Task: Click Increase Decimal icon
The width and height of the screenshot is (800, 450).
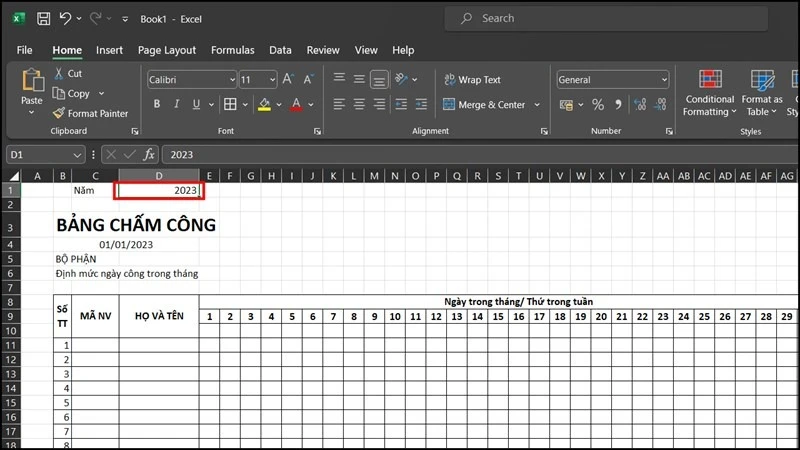Action: click(x=640, y=105)
